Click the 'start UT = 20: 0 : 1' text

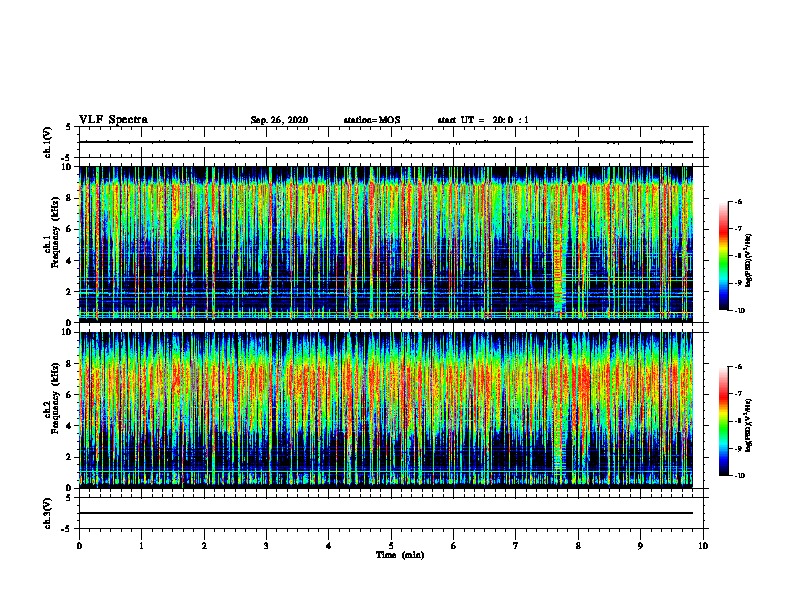[x=483, y=120]
